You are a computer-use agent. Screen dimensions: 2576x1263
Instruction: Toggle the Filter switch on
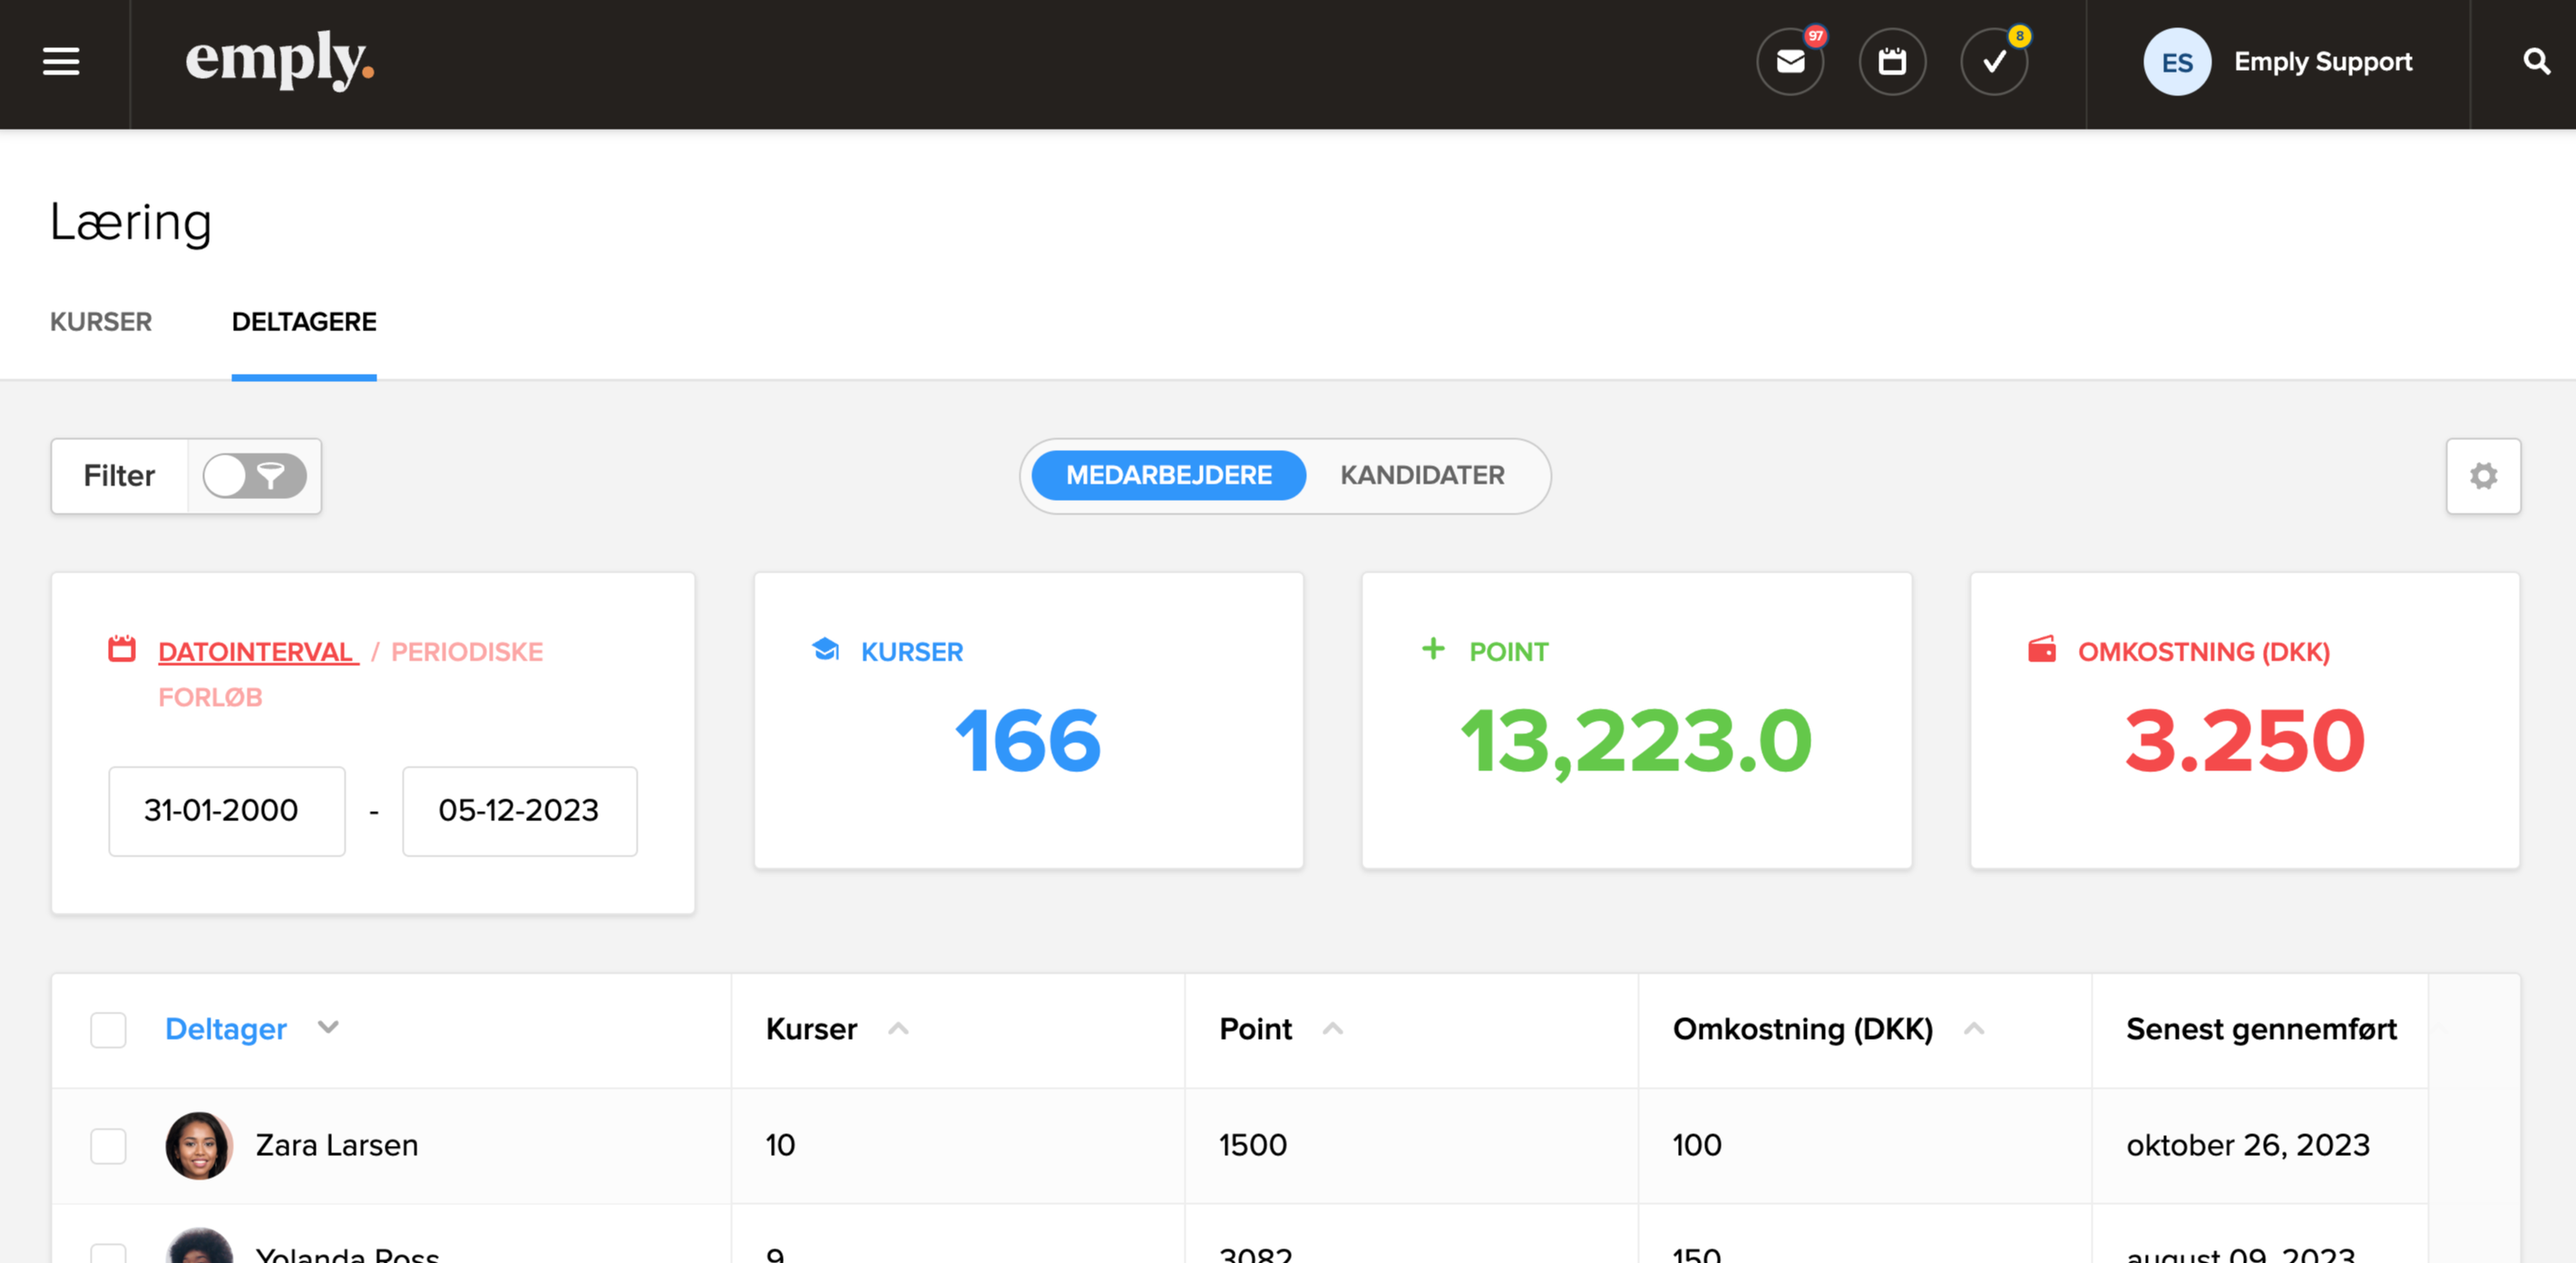click(x=254, y=476)
